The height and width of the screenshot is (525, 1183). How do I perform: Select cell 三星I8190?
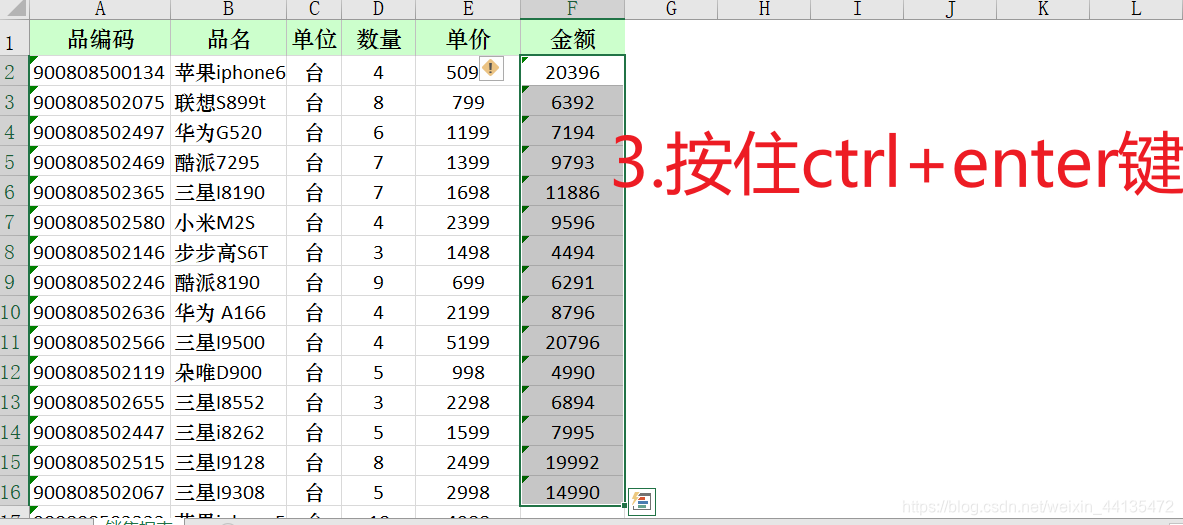[x=229, y=192]
